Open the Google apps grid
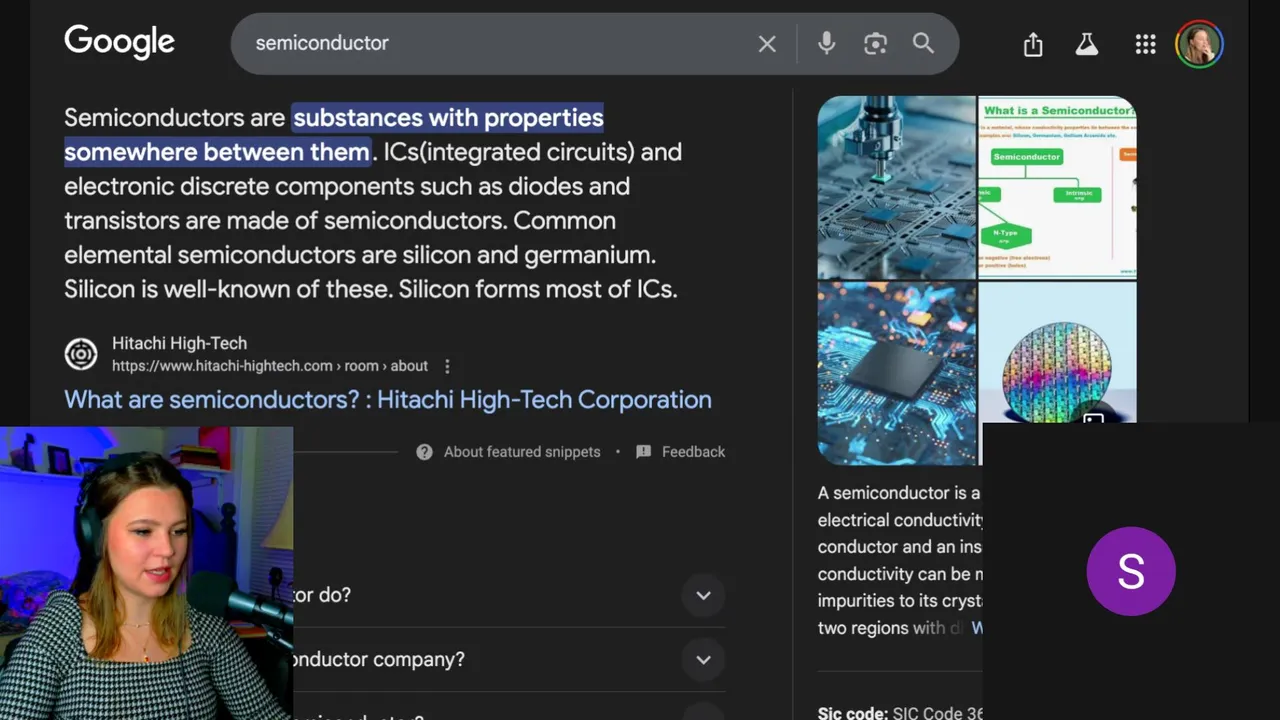The width and height of the screenshot is (1280, 720). point(1145,44)
